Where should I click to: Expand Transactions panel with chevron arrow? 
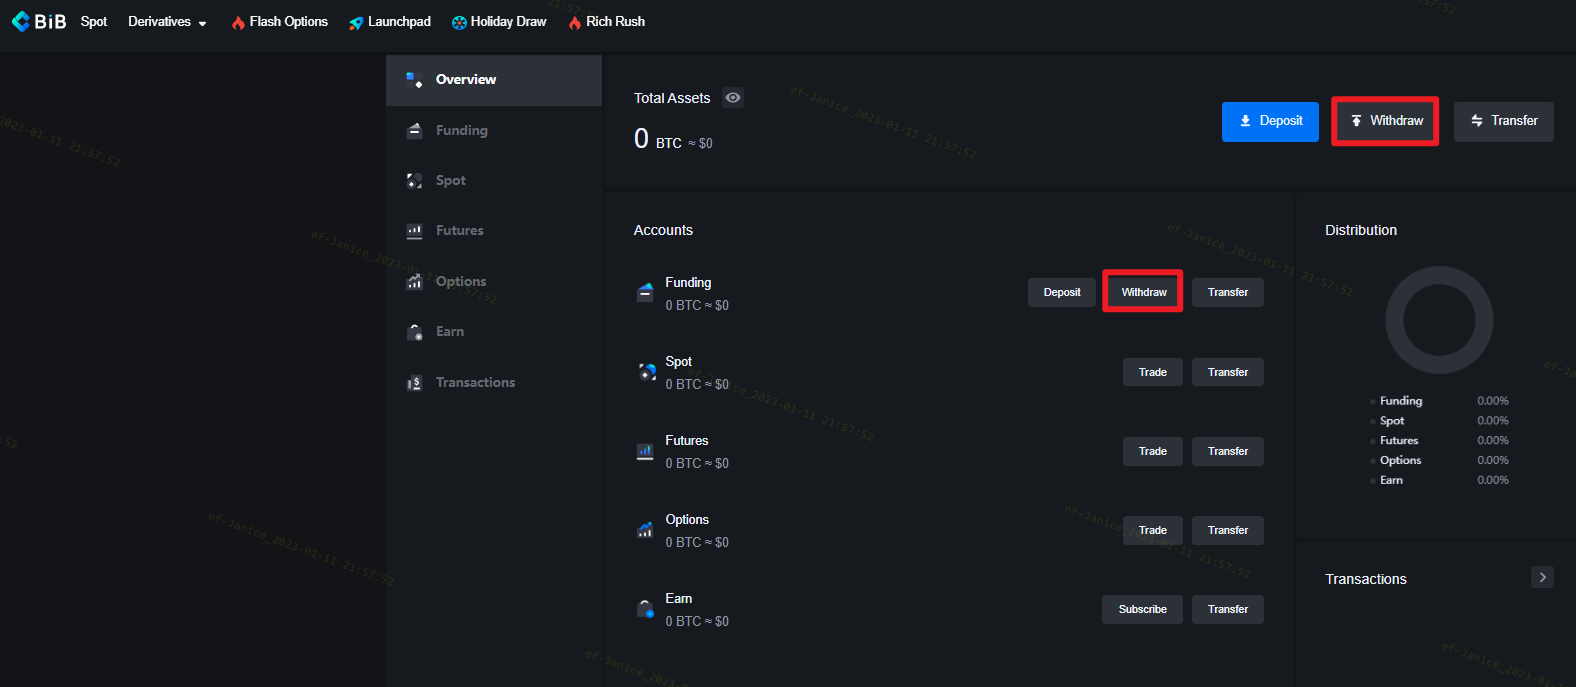tap(1543, 577)
